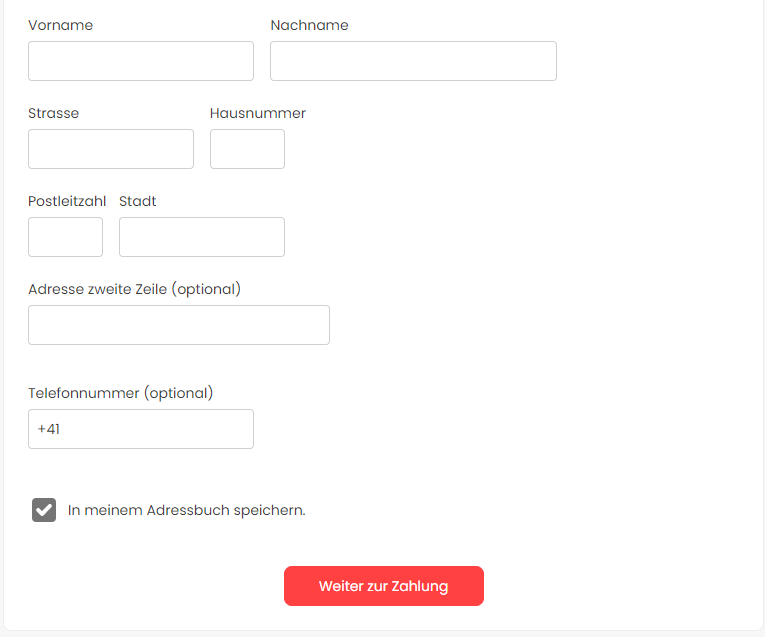Select the Stadt label
Viewport: 765px width, 637px height.
point(138,201)
